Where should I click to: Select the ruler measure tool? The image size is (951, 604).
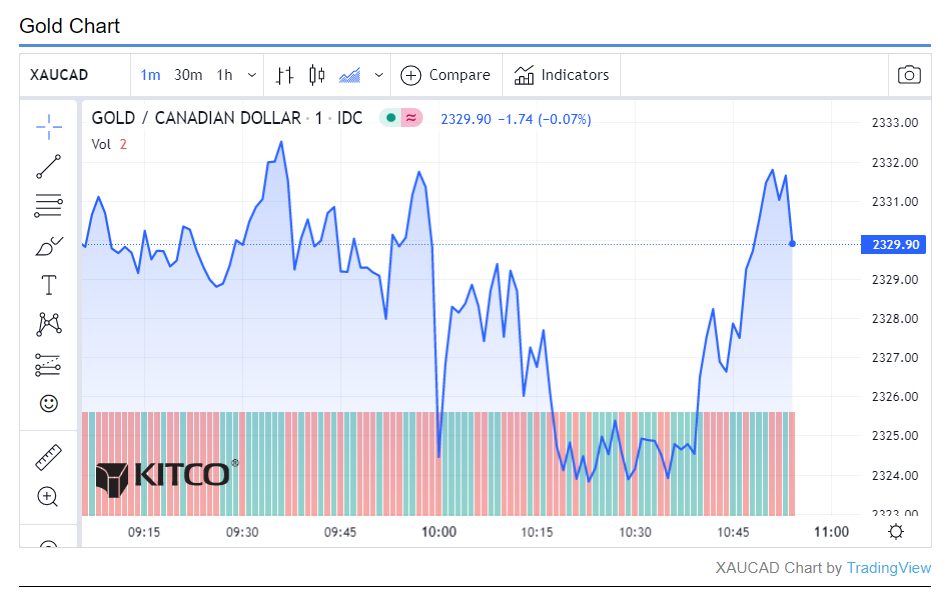click(x=48, y=457)
